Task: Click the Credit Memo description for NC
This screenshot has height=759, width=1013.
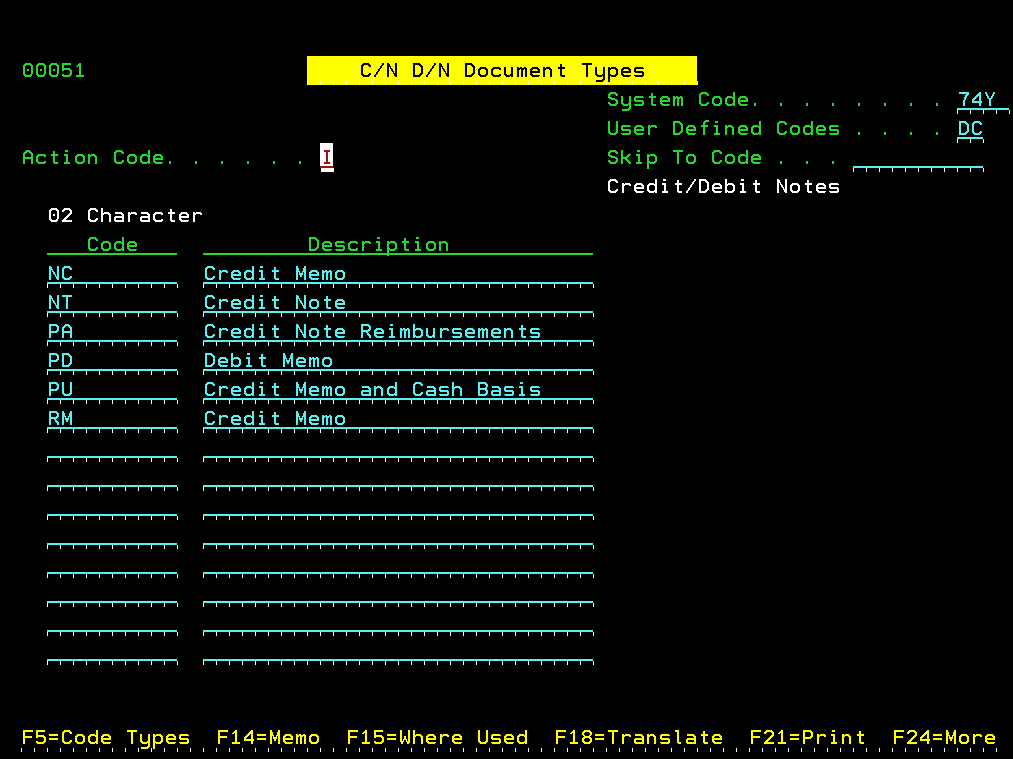Action: (x=398, y=274)
